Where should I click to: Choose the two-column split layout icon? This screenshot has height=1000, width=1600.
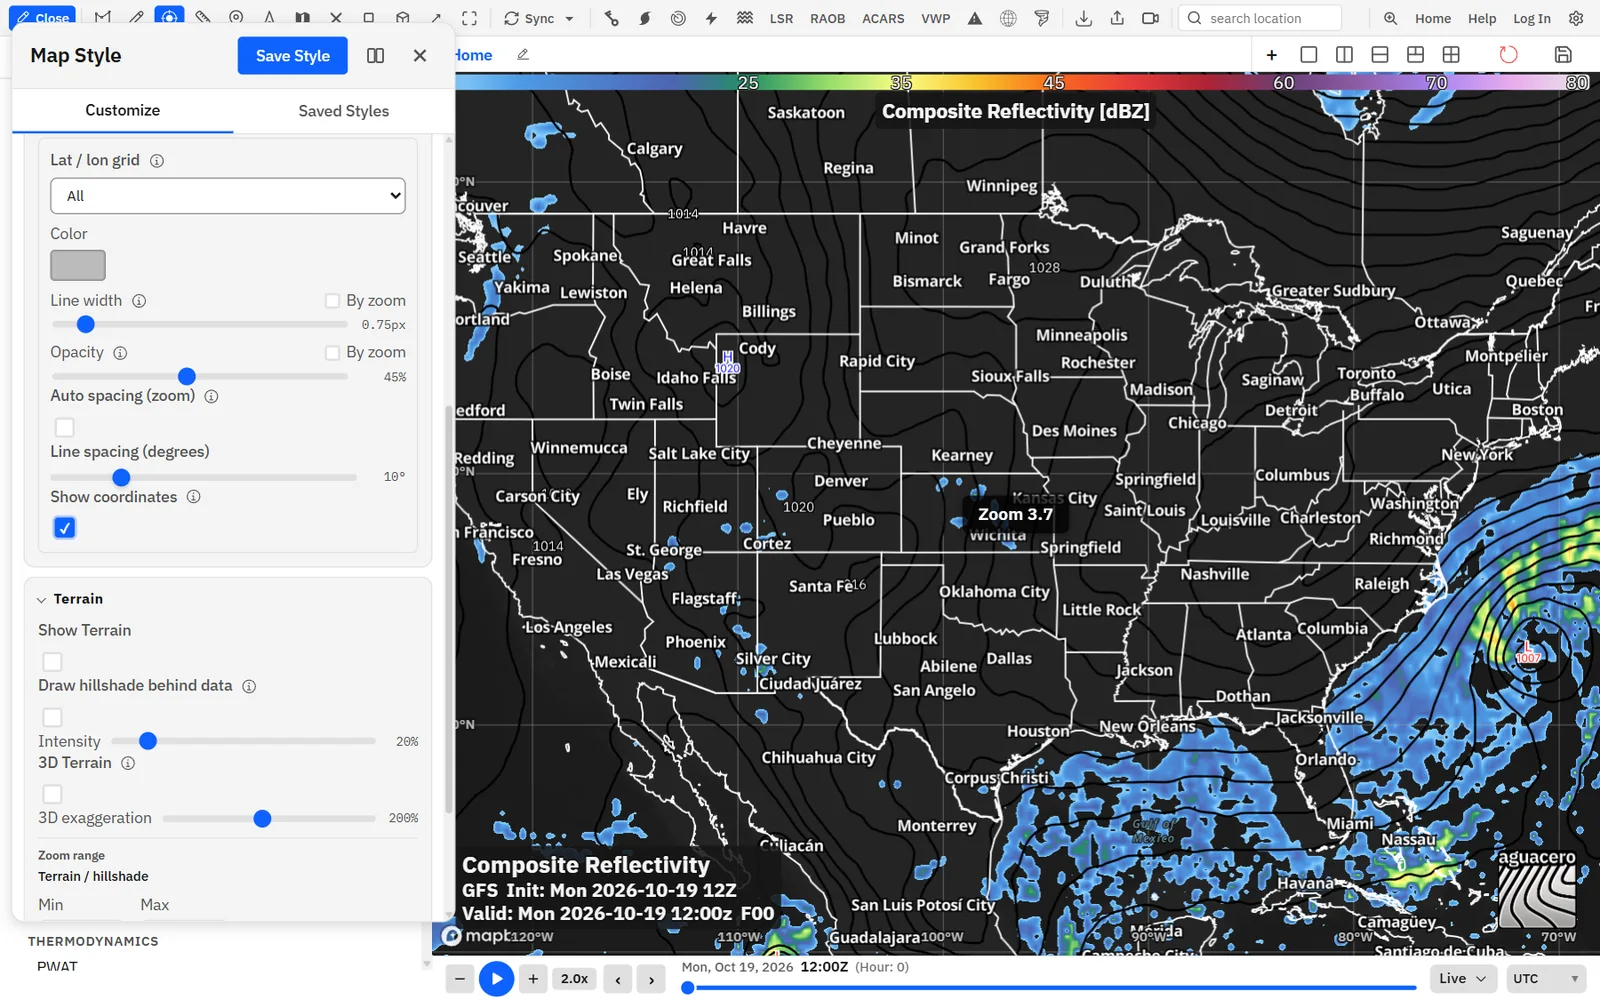(1344, 54)
